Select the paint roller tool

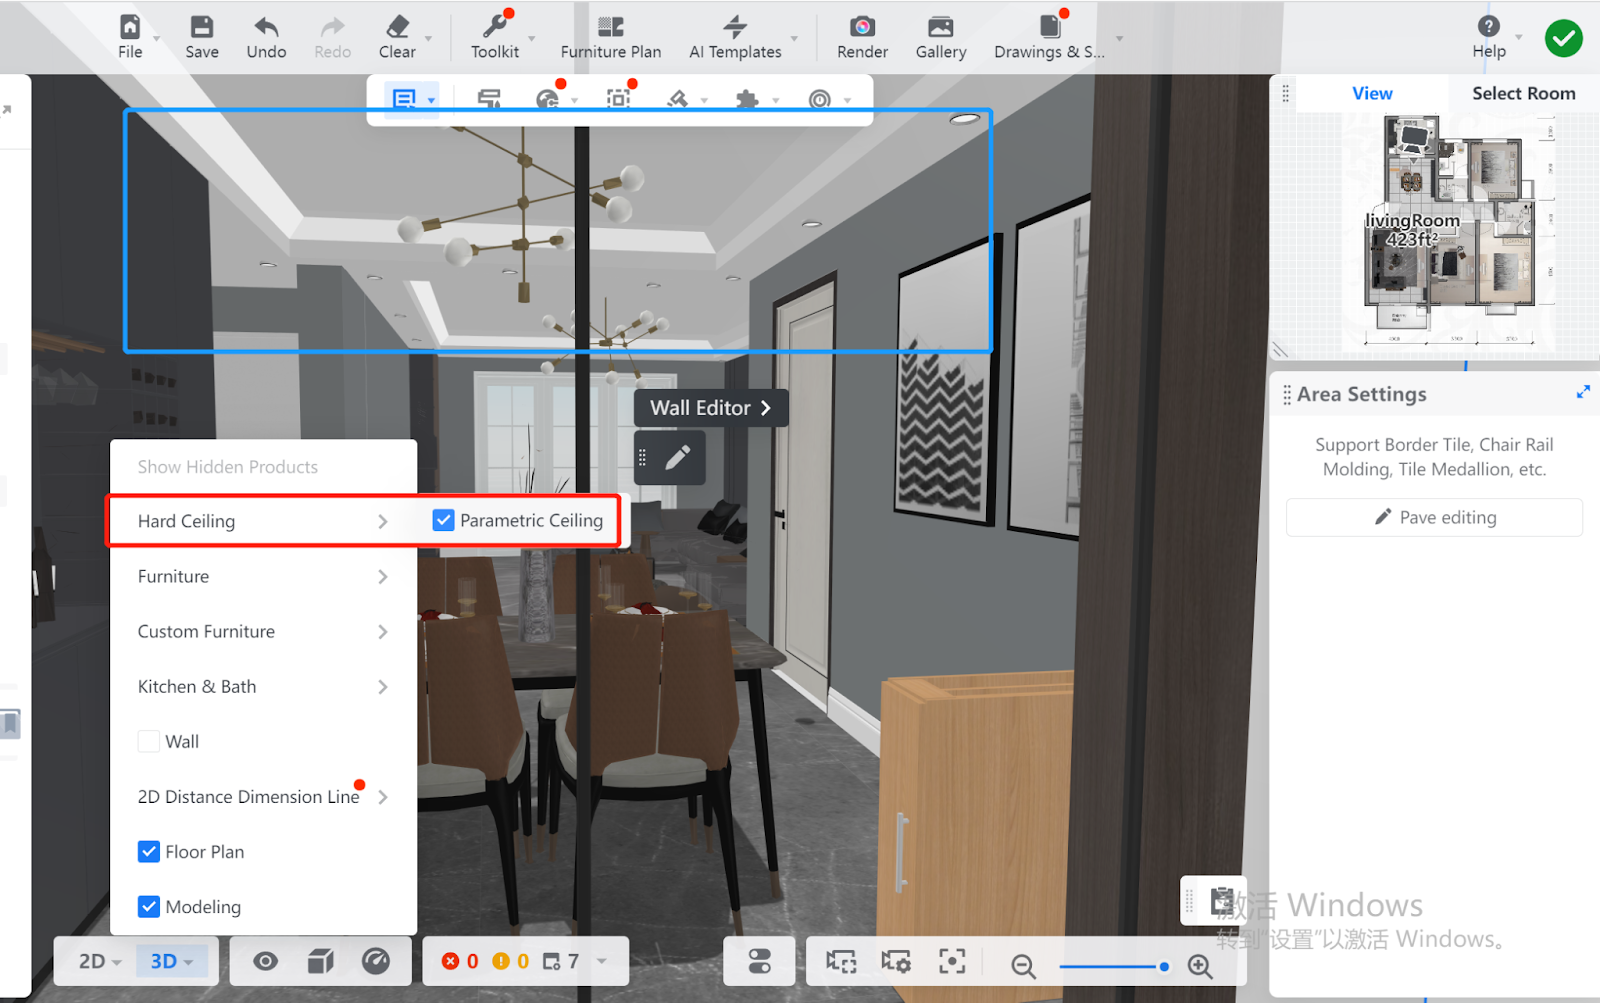click(x=489, y=99)
